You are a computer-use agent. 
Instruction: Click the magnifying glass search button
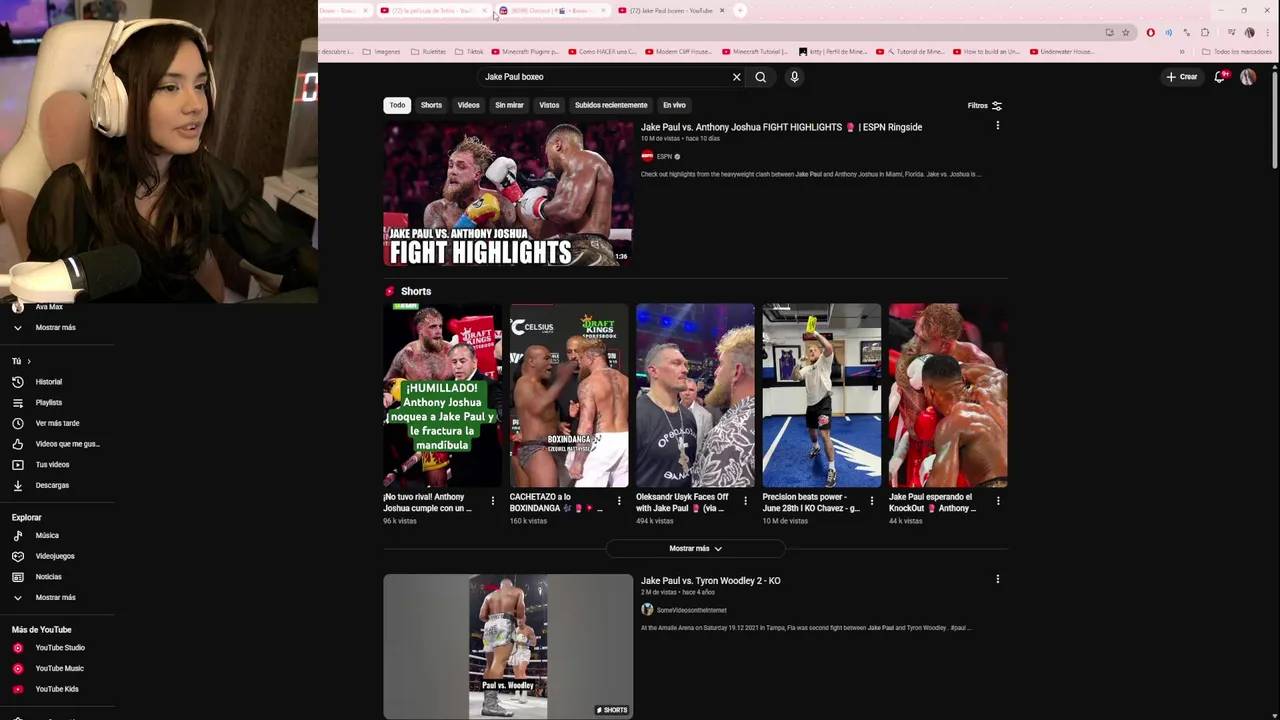click(x=761, y=77)
